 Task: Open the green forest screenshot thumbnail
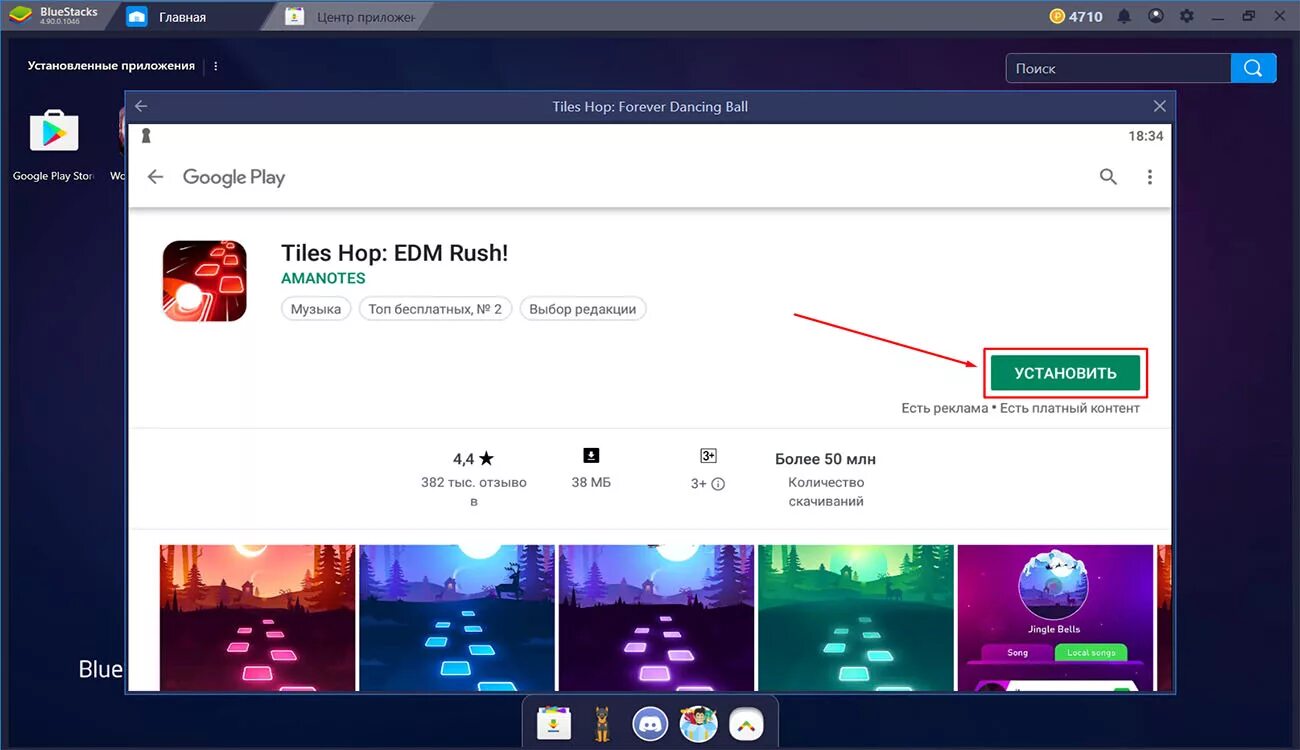(855, 617)
